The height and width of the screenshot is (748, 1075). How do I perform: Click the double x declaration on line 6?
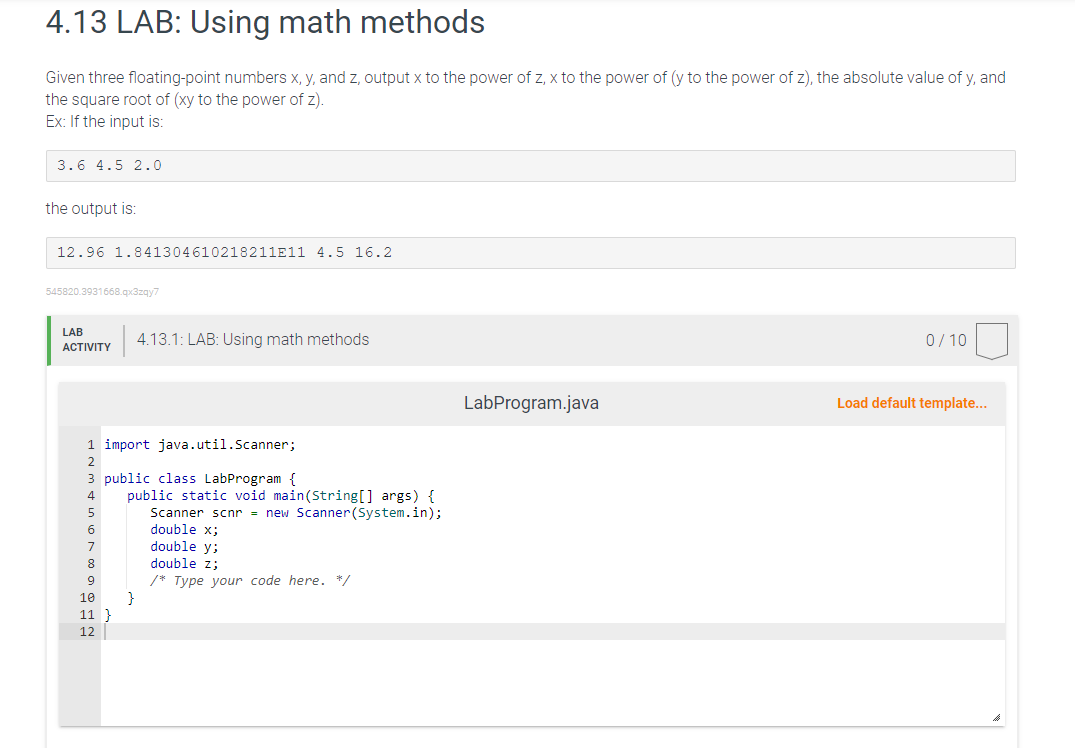click(183, 529)
